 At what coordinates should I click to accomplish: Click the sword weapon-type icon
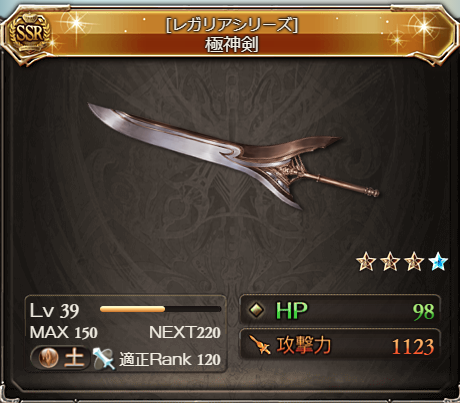(104, 359)
